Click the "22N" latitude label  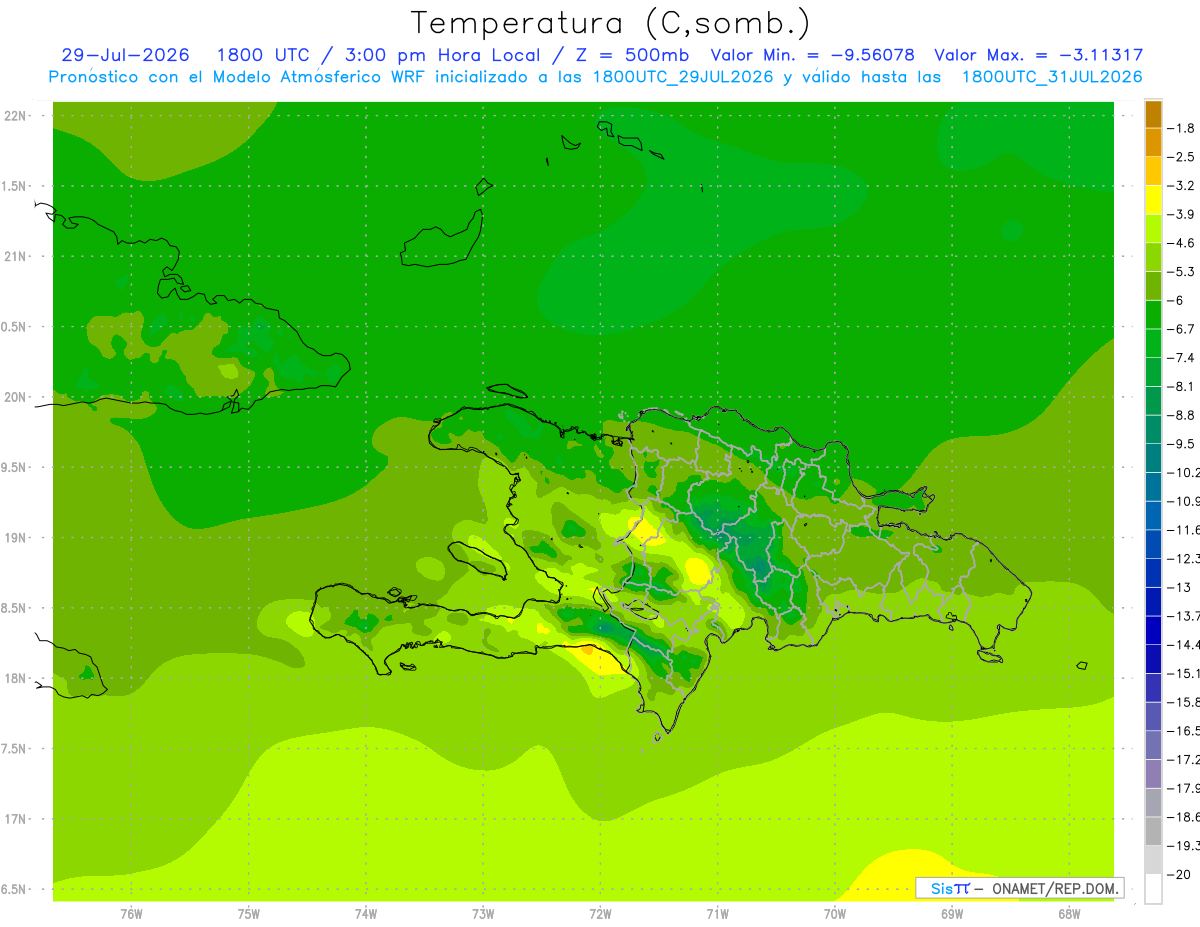(x=17, y=115)
